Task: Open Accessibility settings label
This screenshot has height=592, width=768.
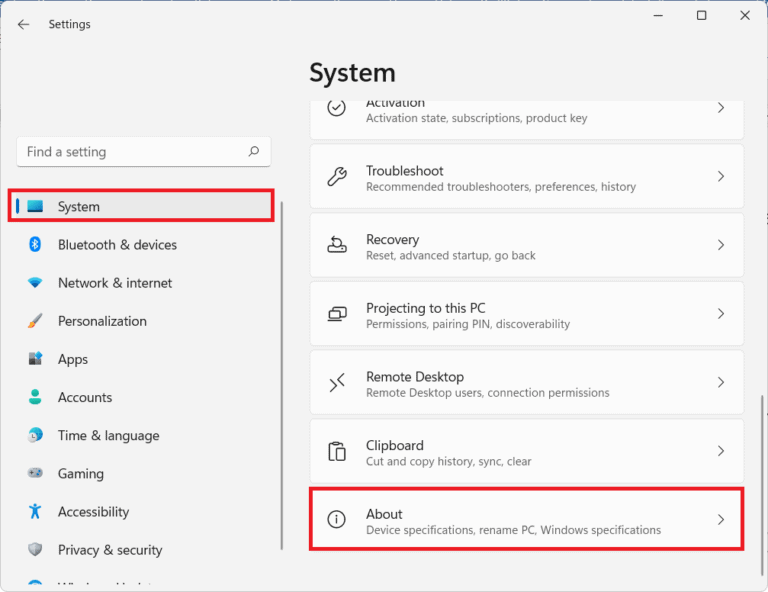Action: click(x=94, y=512)
